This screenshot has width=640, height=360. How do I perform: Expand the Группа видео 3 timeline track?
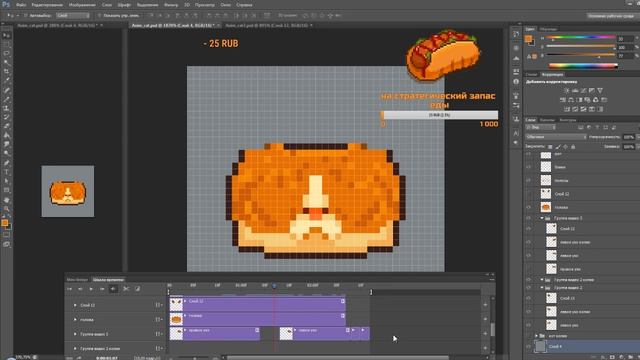(75, 334)
